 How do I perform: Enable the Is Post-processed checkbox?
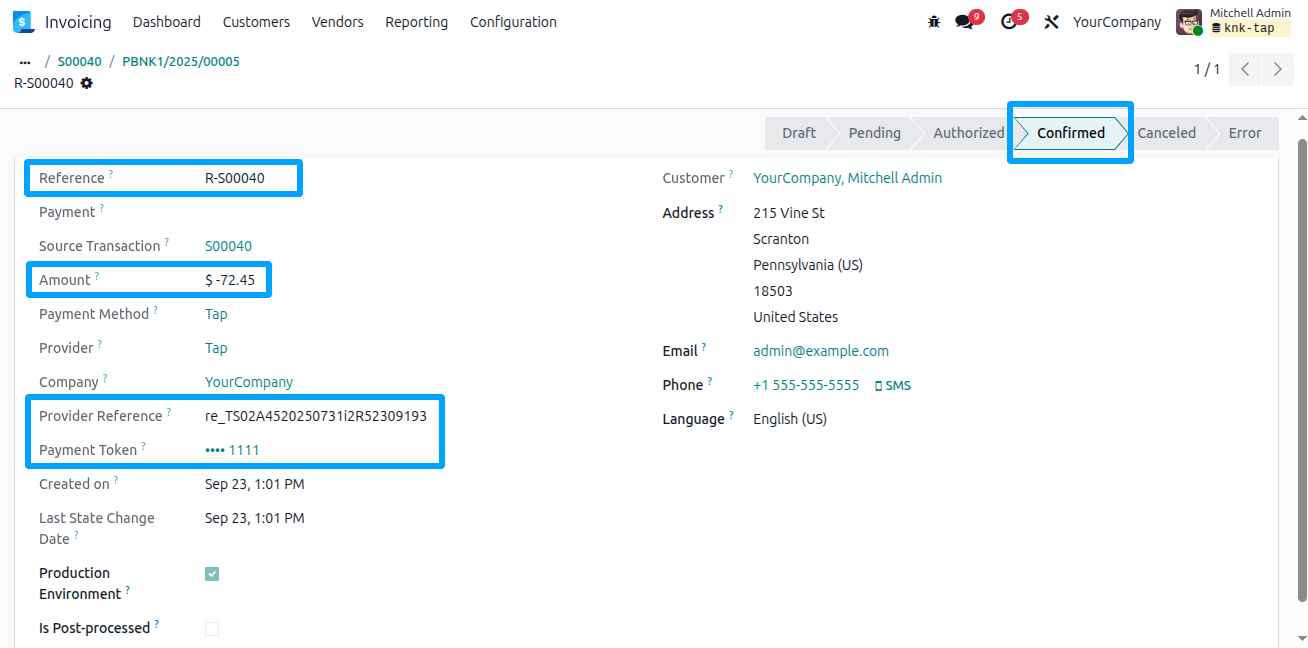pos(211,628)
